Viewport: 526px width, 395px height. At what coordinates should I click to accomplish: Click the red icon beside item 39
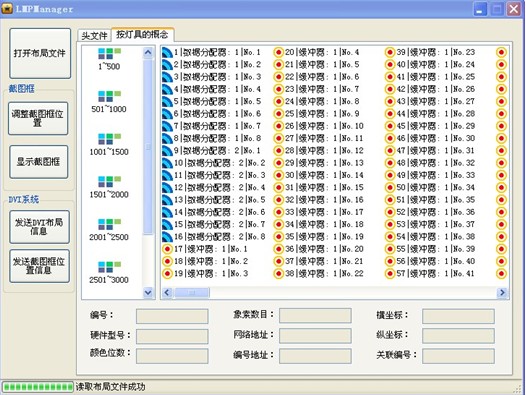(x=389, y=52)
